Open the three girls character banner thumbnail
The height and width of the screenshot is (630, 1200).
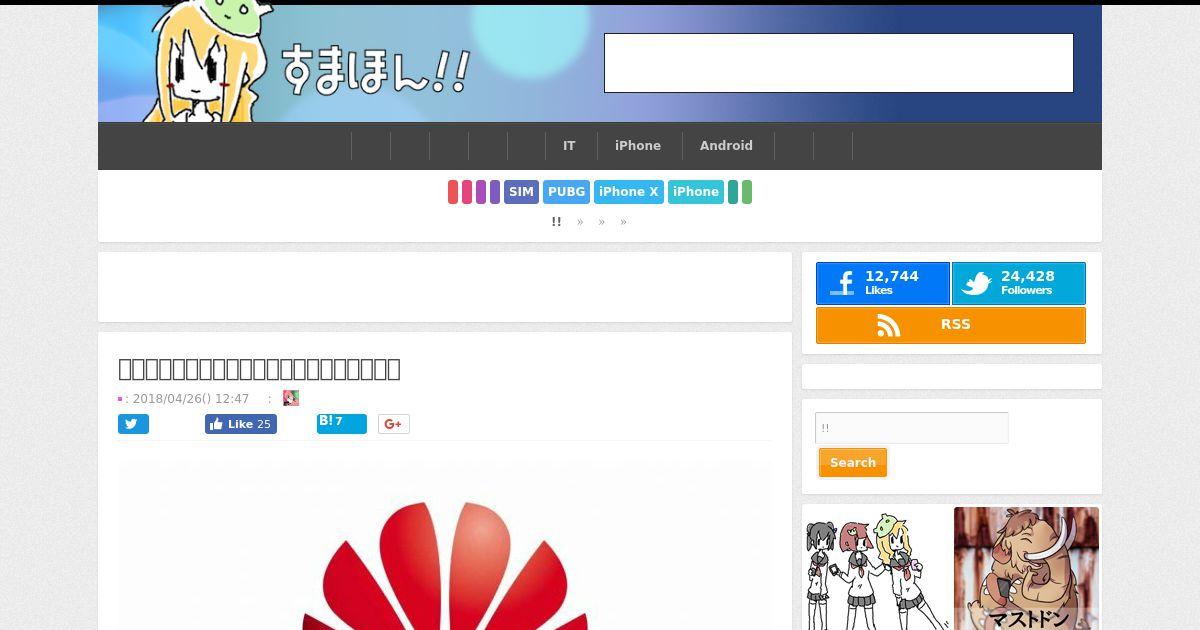tap(876, 568)
